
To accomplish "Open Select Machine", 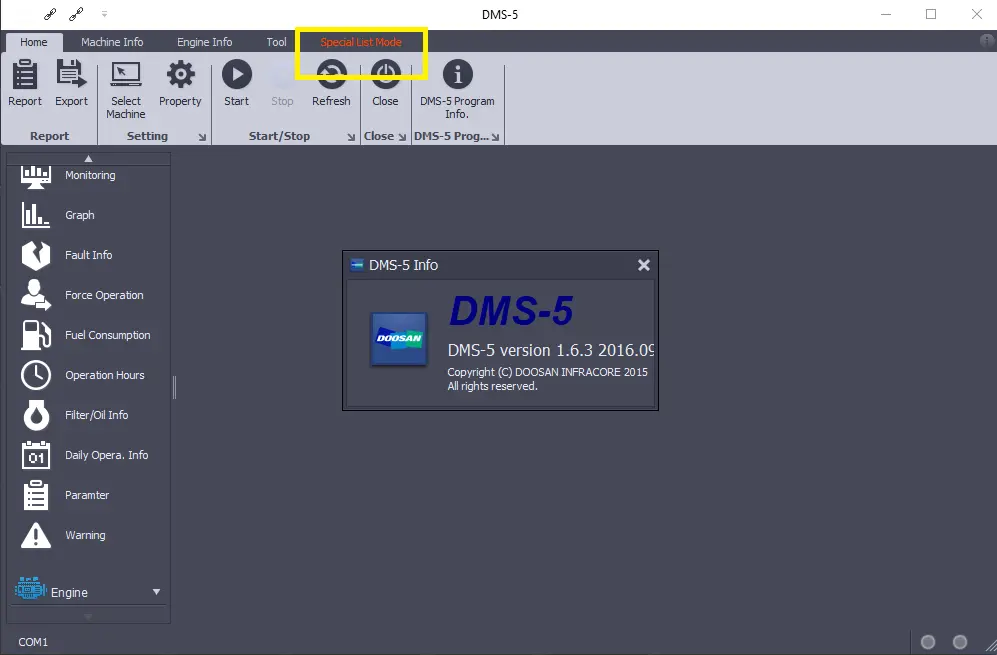I will 126,90.
